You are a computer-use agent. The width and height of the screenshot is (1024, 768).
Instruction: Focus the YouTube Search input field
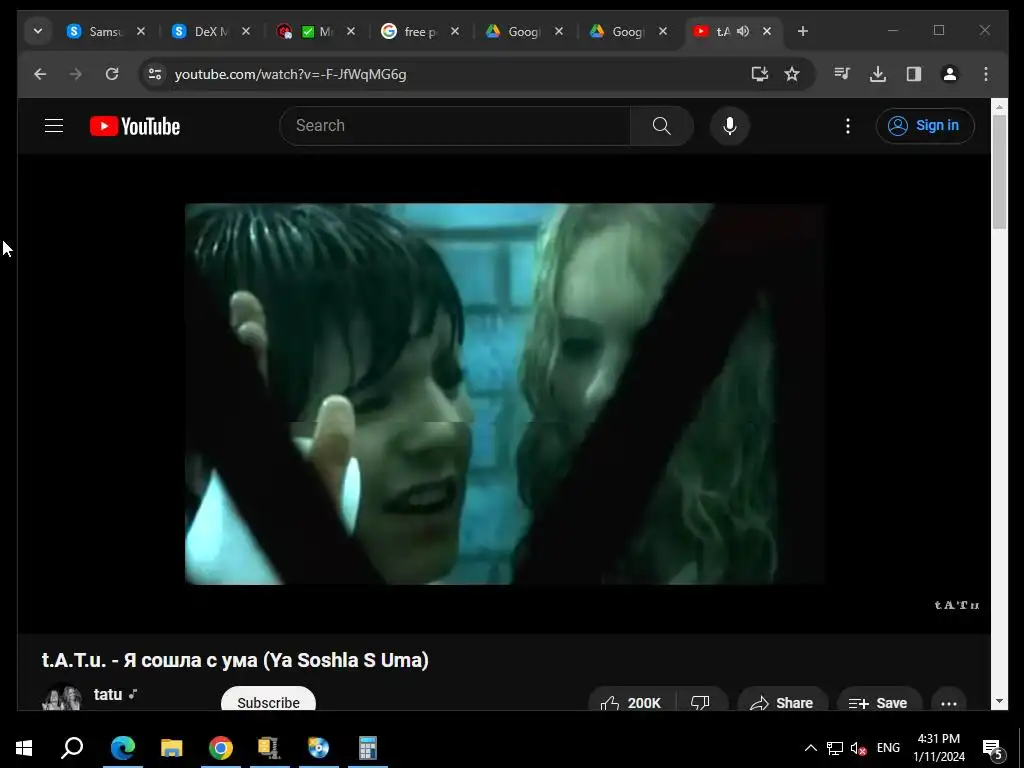[x=455, y=125]
